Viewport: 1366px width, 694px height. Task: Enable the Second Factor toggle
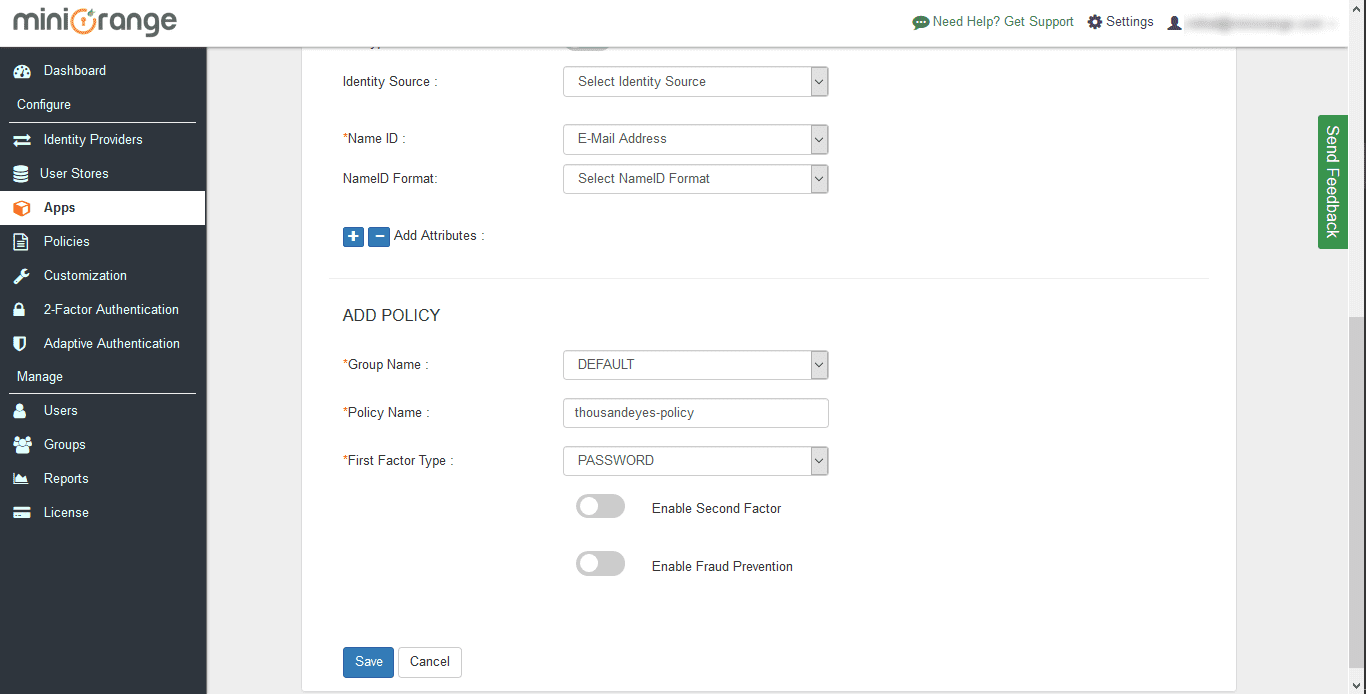point(600,507)
